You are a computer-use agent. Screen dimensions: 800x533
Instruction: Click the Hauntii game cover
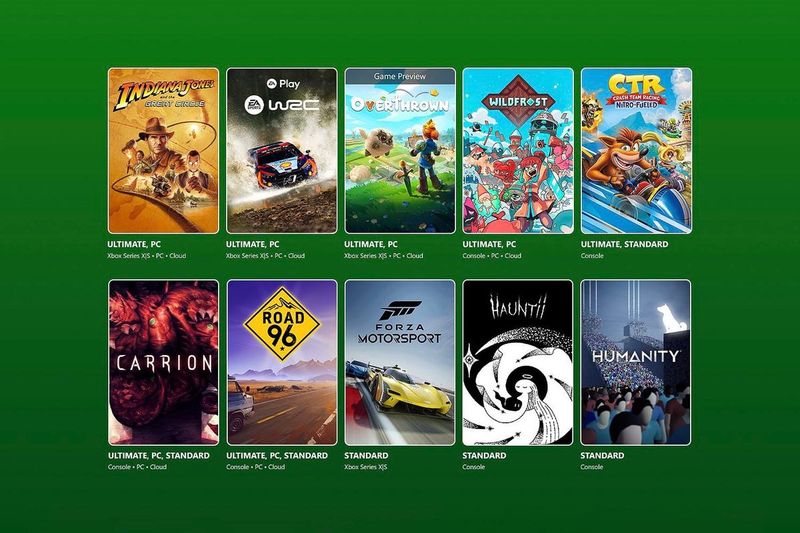click(518, 362)
